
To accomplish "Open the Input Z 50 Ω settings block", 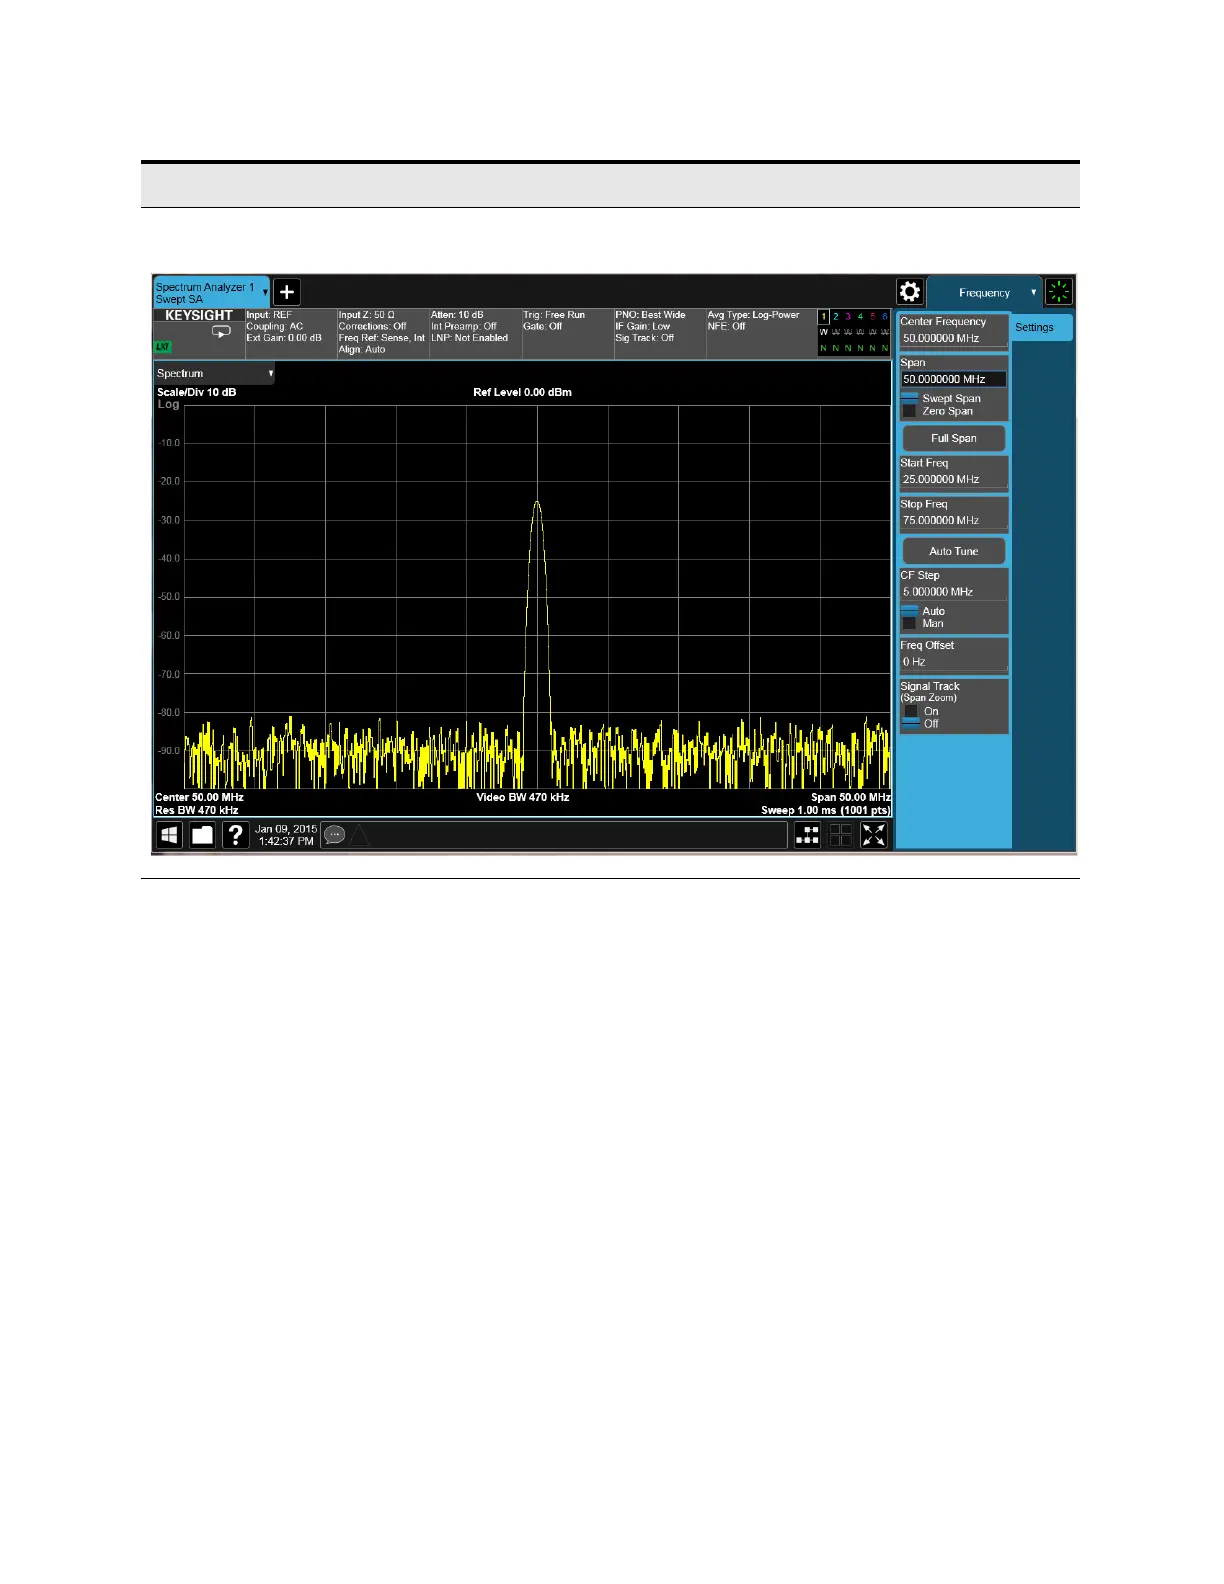I will click(x=382, y=333).
